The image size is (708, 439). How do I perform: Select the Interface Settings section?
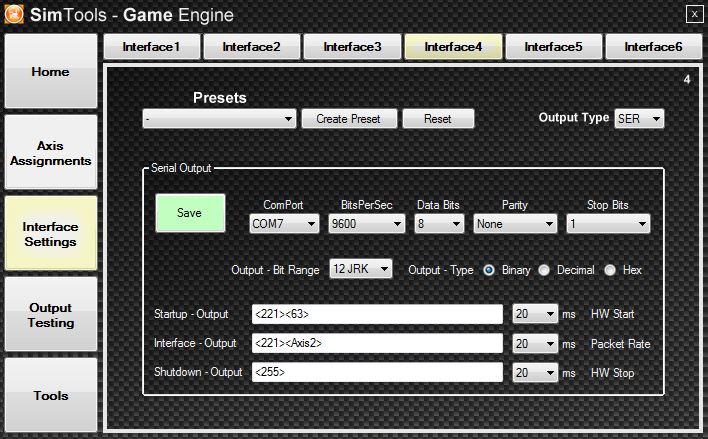51,234
